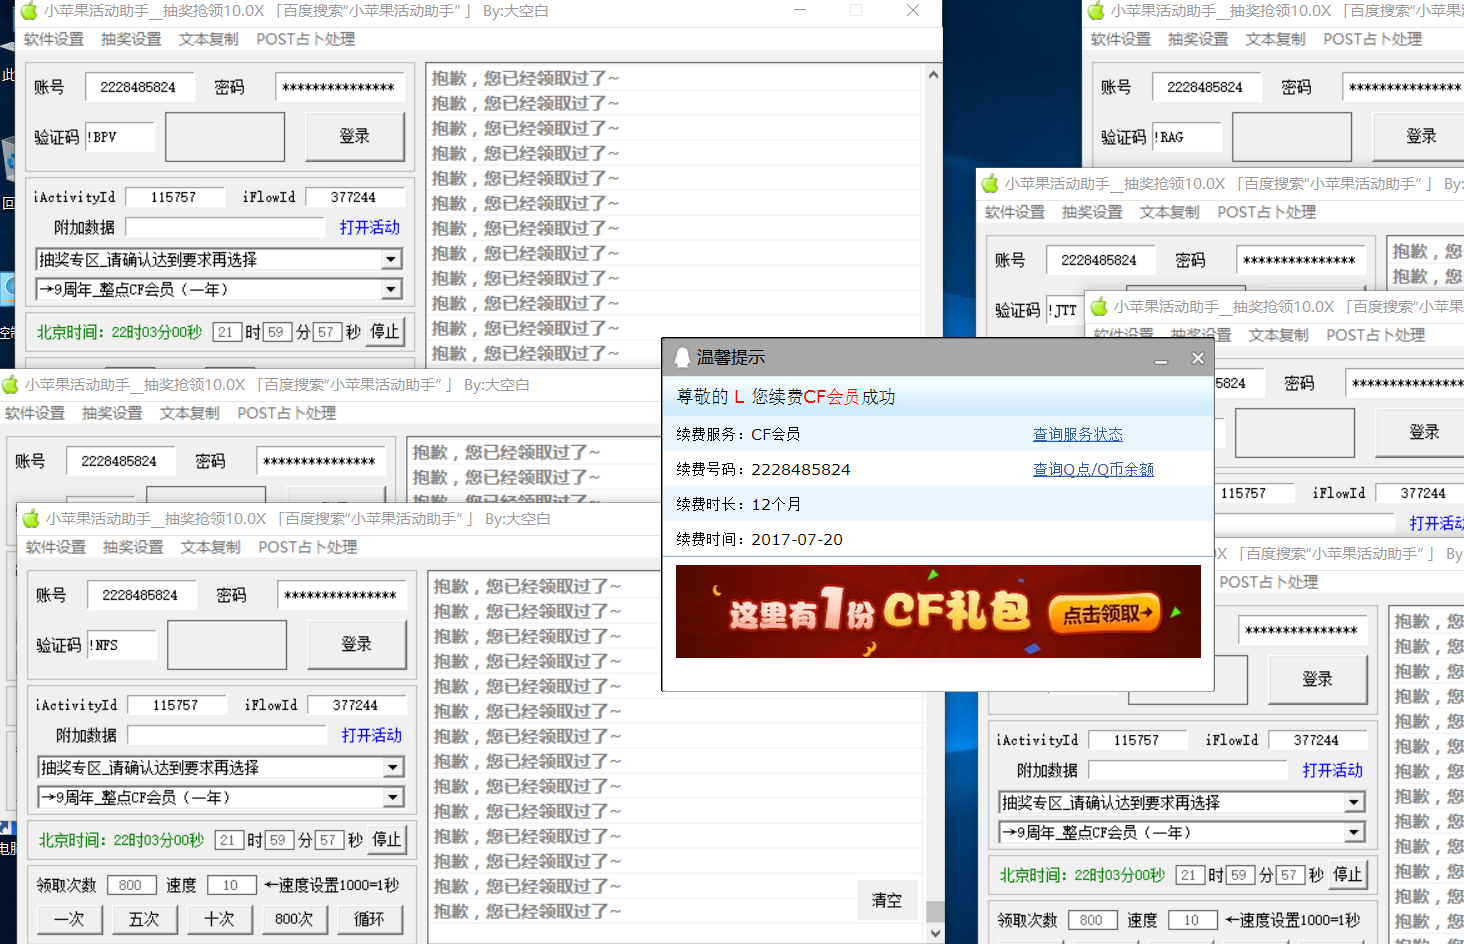Click apple icon in the !RAG captcha window's title bar
1464x944 pixels.
1096,11
